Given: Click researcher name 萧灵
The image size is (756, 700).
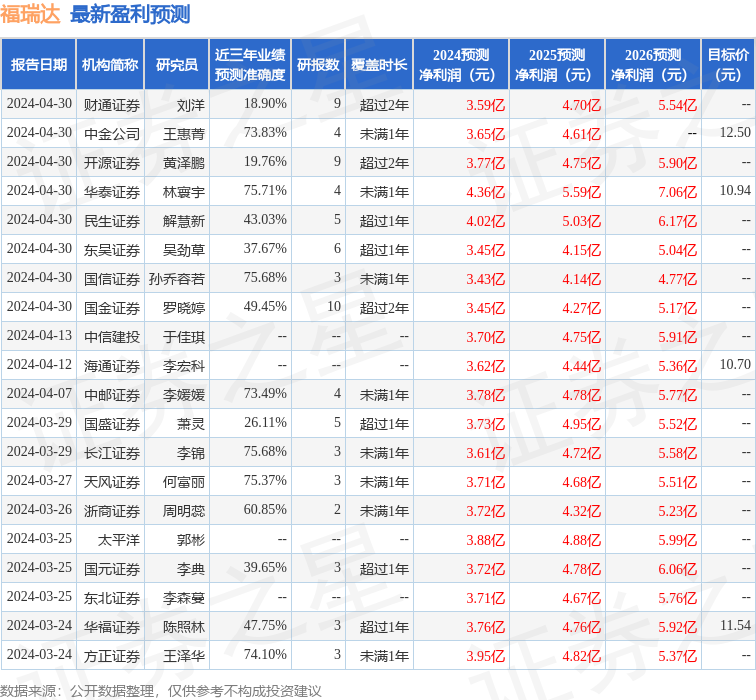Looking at the screenshot, I should coord(190,424).
